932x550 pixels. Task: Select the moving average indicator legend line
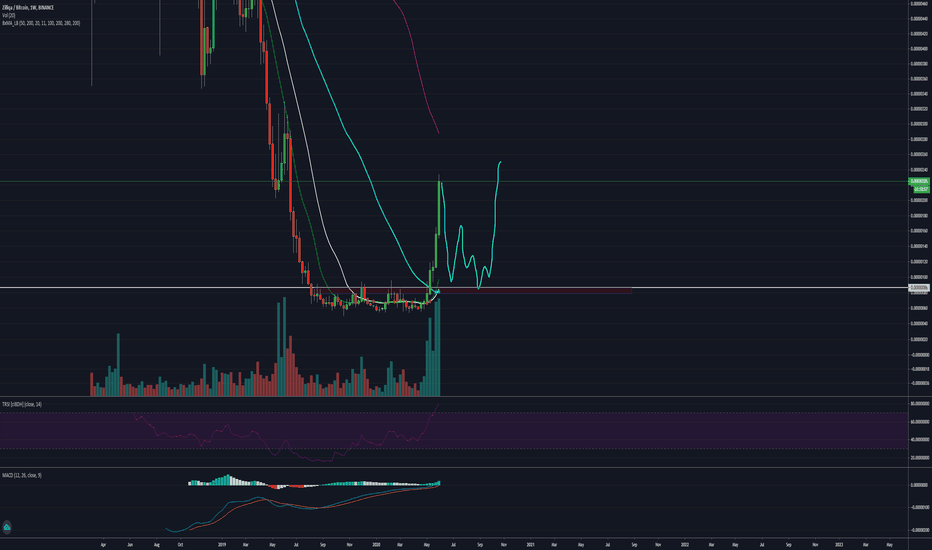41,23
